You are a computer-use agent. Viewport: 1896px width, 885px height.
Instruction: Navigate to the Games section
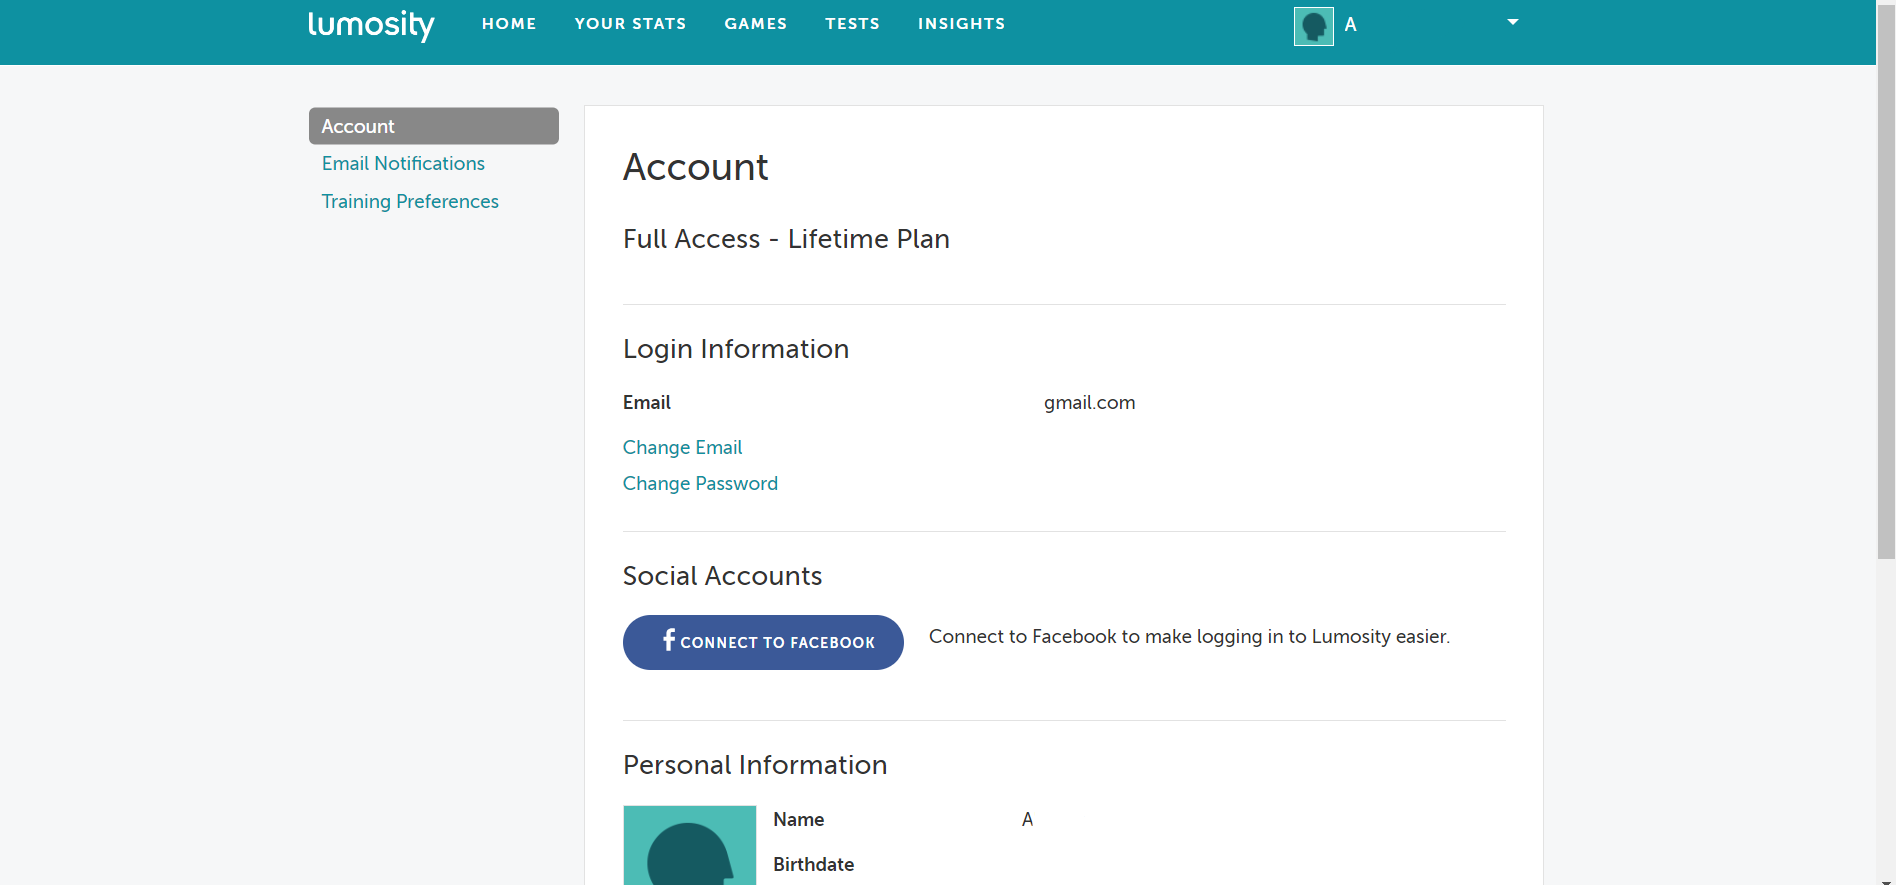[x=755, y=24]
